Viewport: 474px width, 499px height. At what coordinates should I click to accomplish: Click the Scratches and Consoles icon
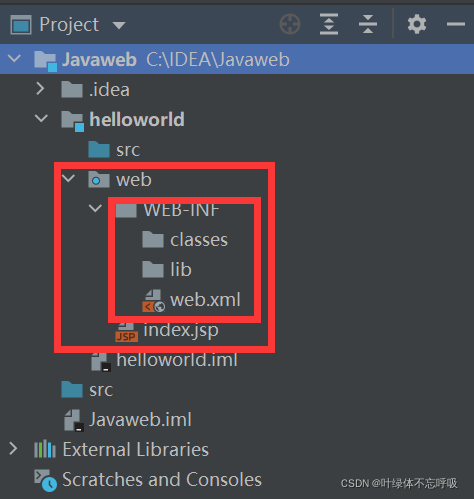coord(45,480)
